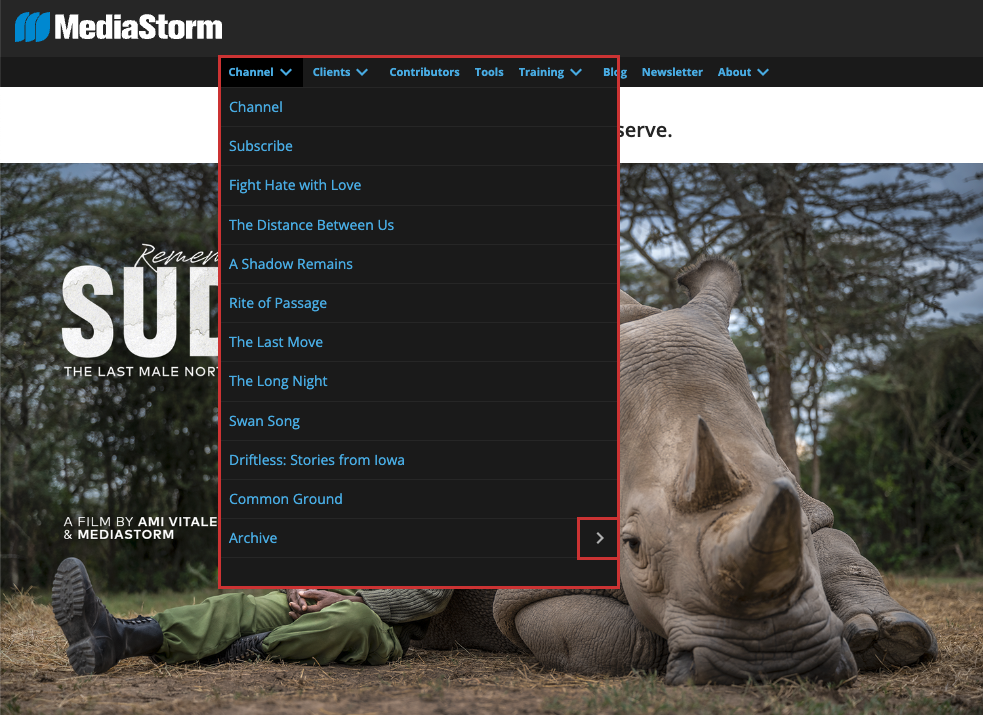Open A Shadow Remains film
Image resolution: width=983 pixels, height=715 pixels.
tap(291, 264)
